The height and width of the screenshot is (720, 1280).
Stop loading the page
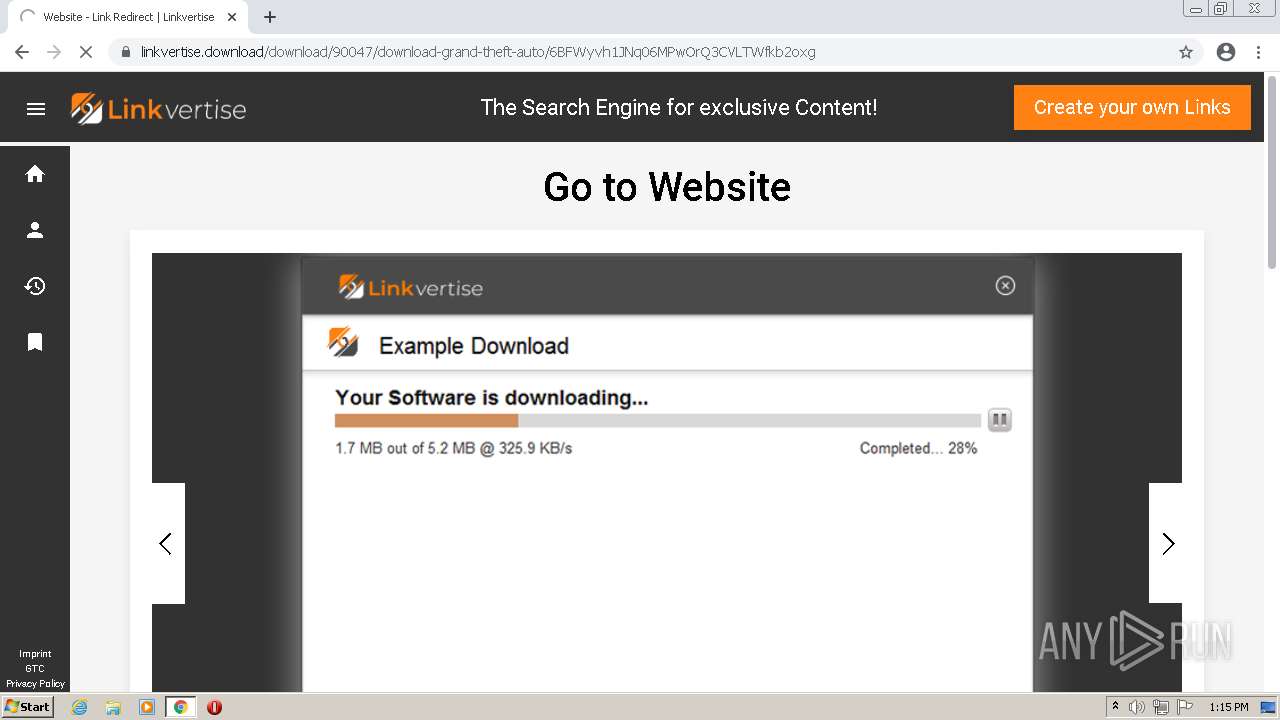[x=86, y=52]
